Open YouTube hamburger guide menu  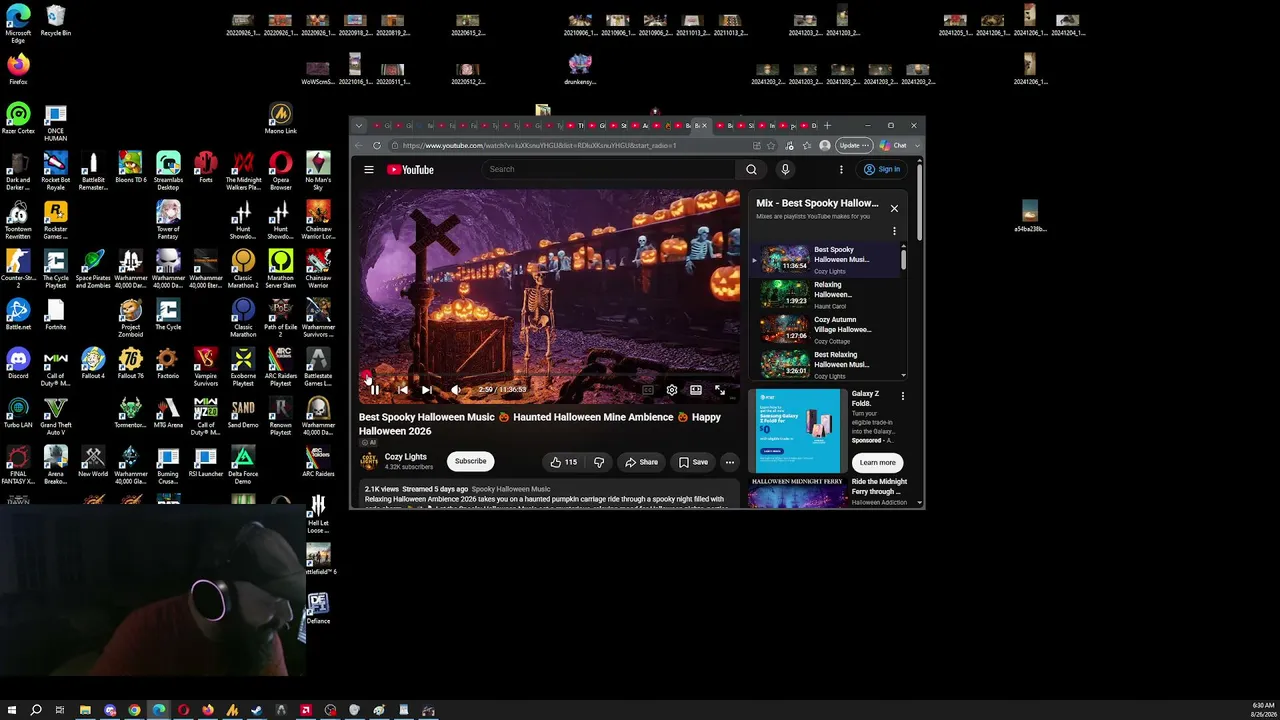(369, 170)
